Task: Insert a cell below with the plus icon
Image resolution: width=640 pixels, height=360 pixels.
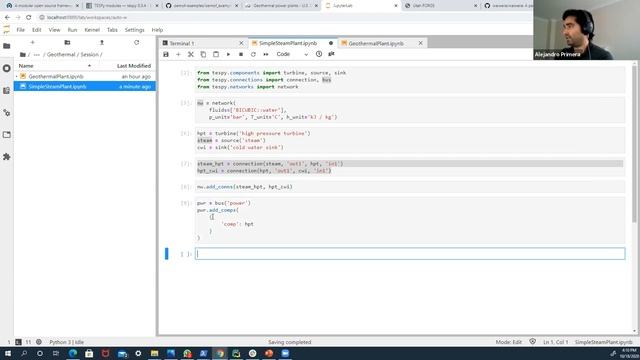Action: tap(178, 54)
